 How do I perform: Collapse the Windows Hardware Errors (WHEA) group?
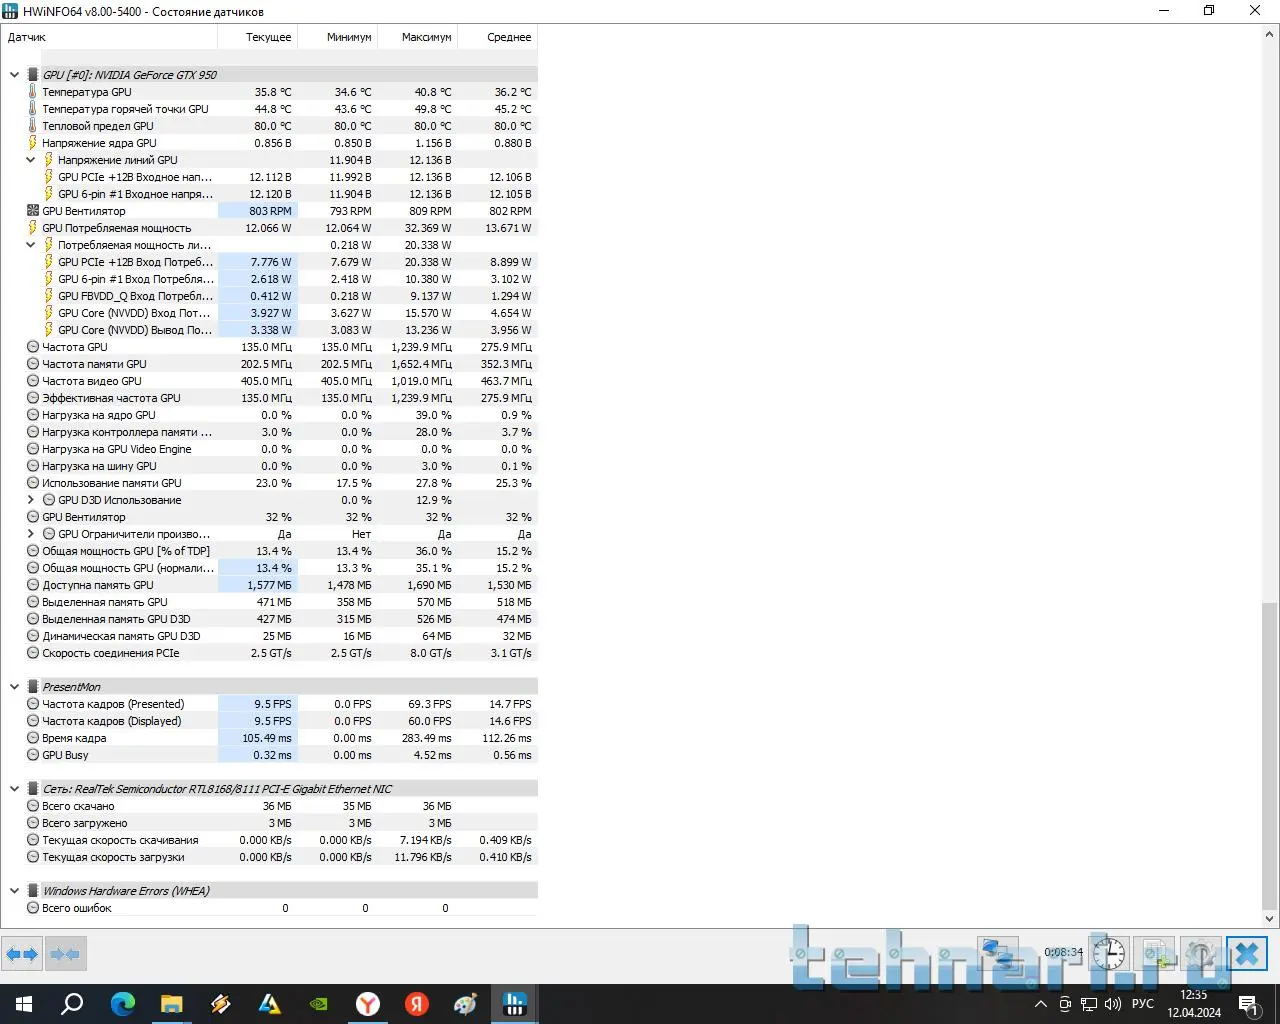pos(14,891)
